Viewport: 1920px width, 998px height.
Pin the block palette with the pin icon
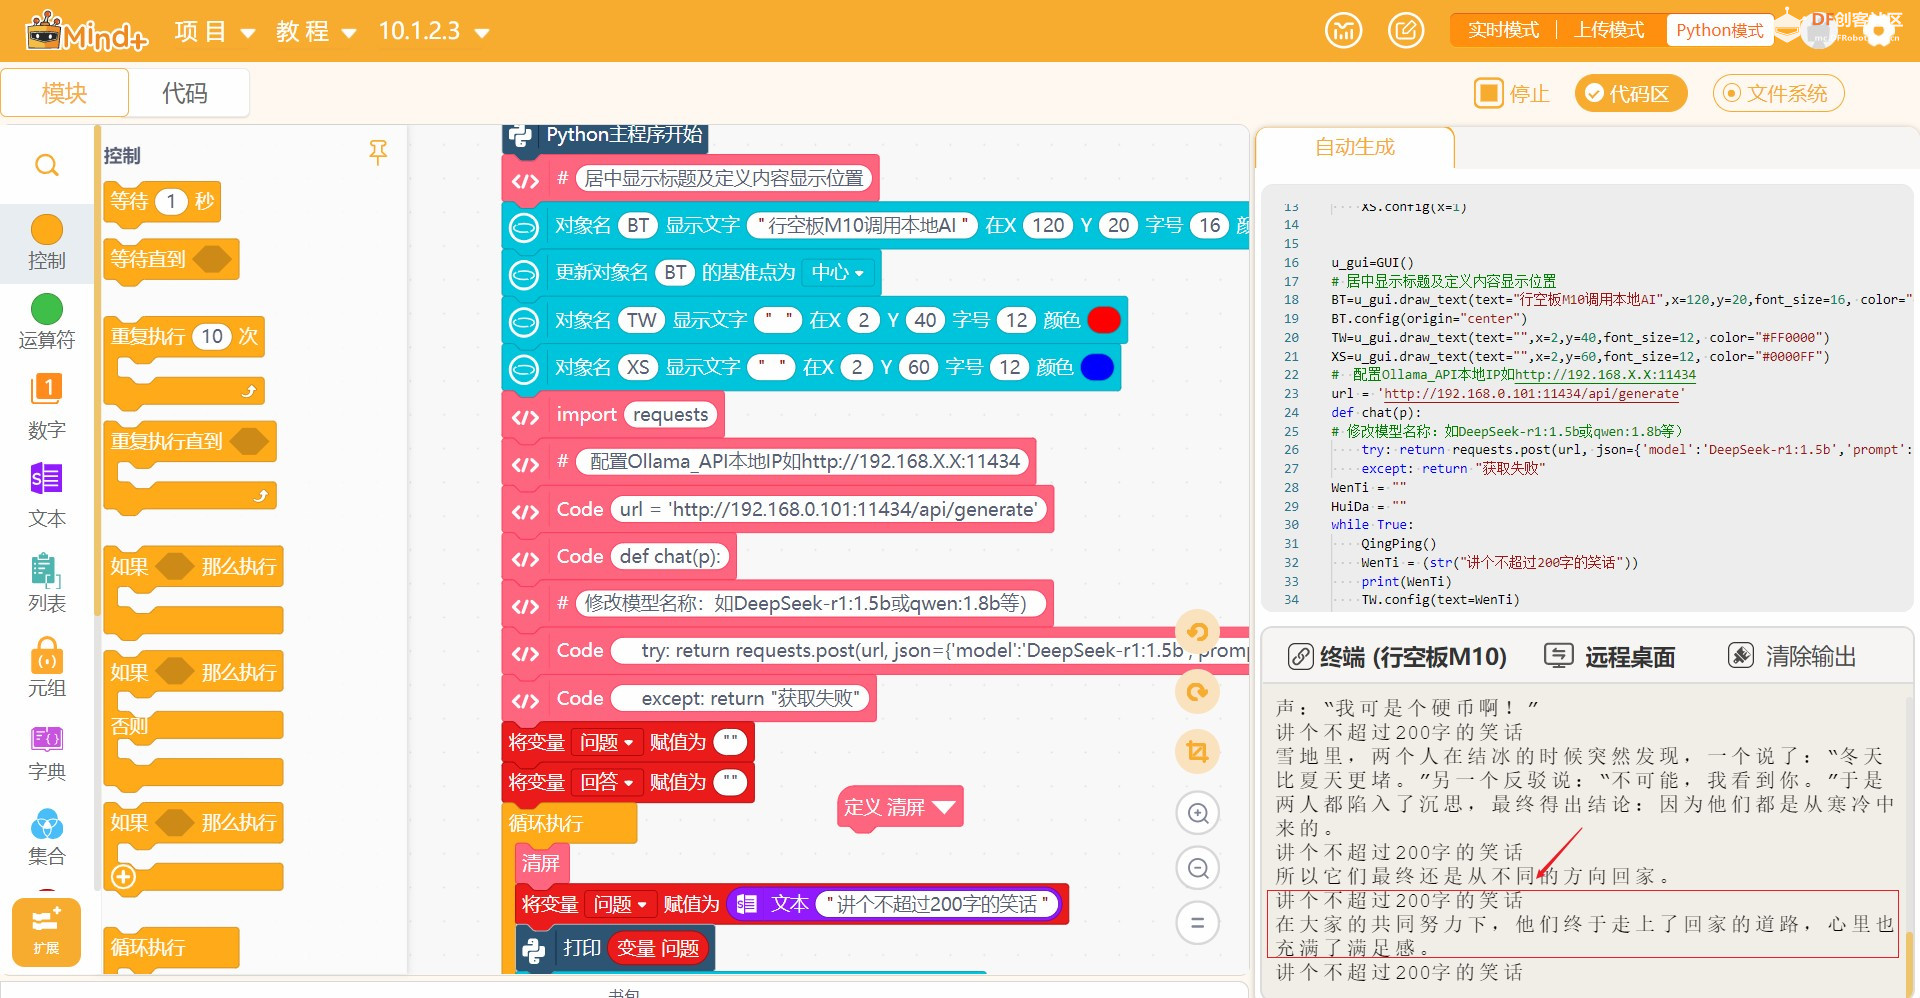click(378, 152)
